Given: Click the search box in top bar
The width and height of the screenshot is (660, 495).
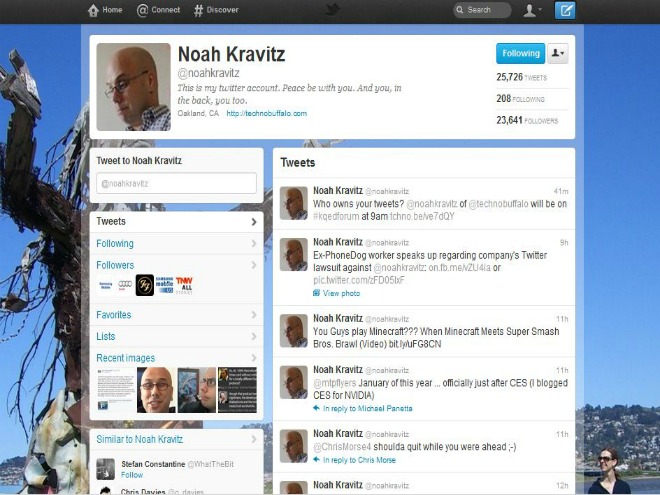Looking at the screenshot, I should pos(482,10).
